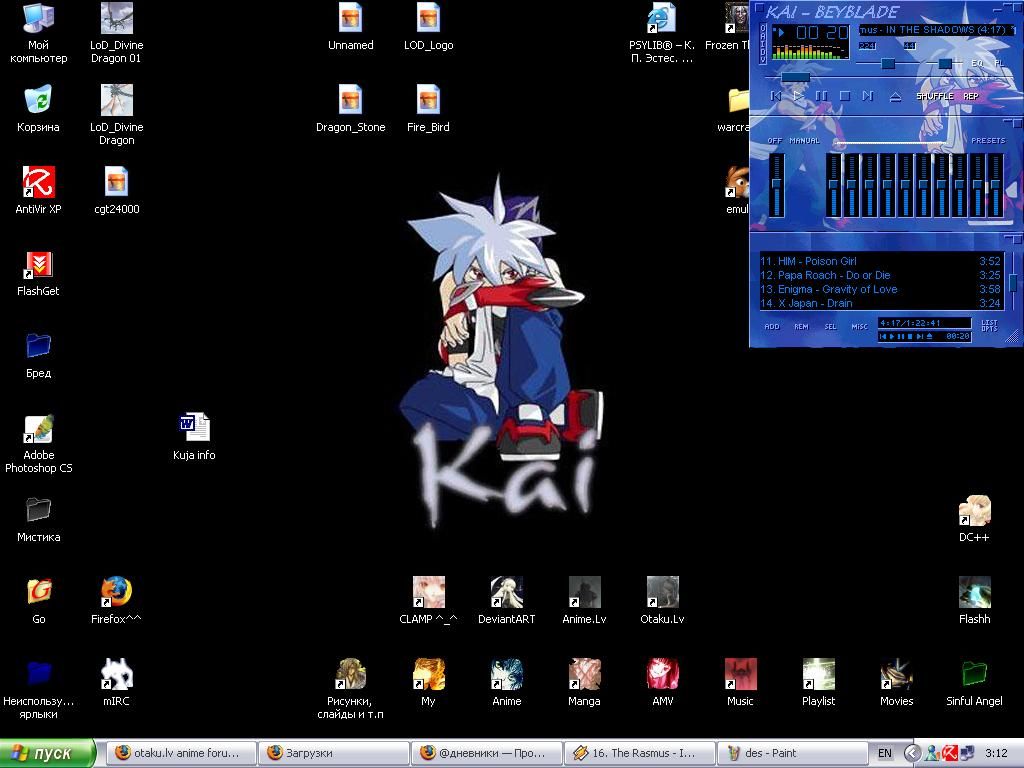Open the Firefox^^ desktop shortcut
This screenshot has width=1024, height=768.
(x=116, y=600)
